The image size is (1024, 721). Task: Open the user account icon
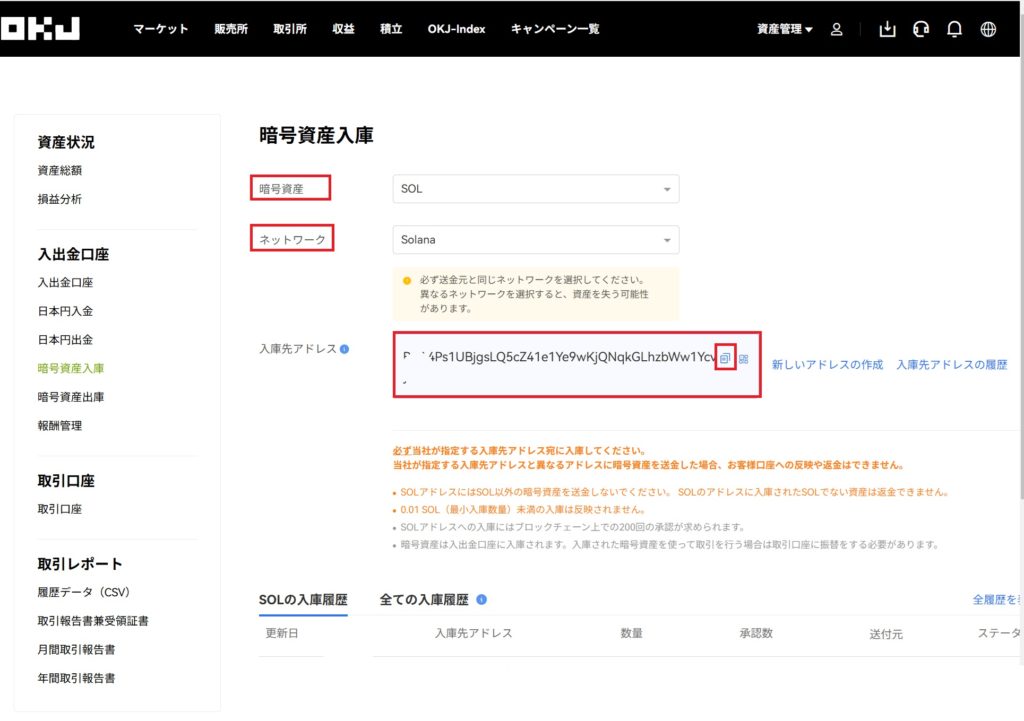pyautogui.click(x=836, y=29)
